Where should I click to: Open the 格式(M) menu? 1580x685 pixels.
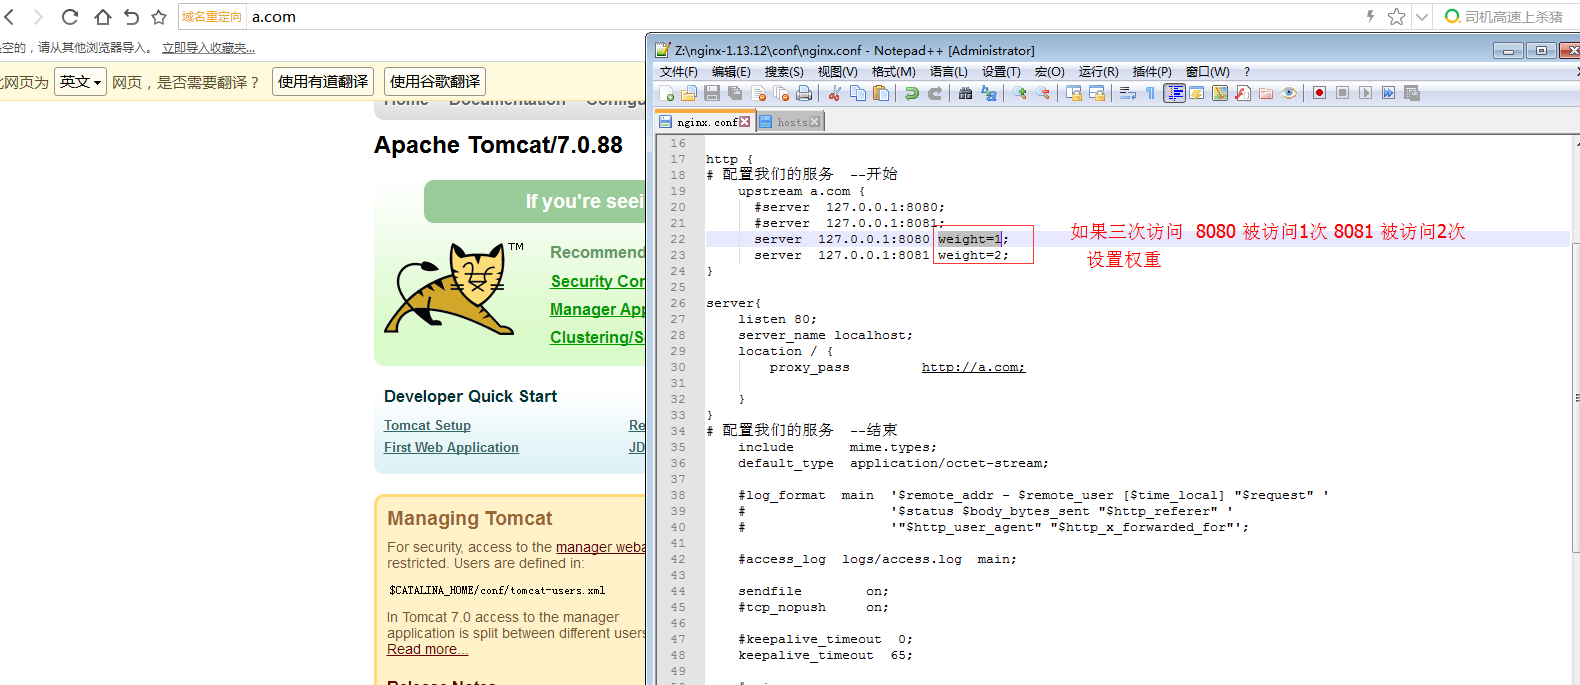point(893,72)
